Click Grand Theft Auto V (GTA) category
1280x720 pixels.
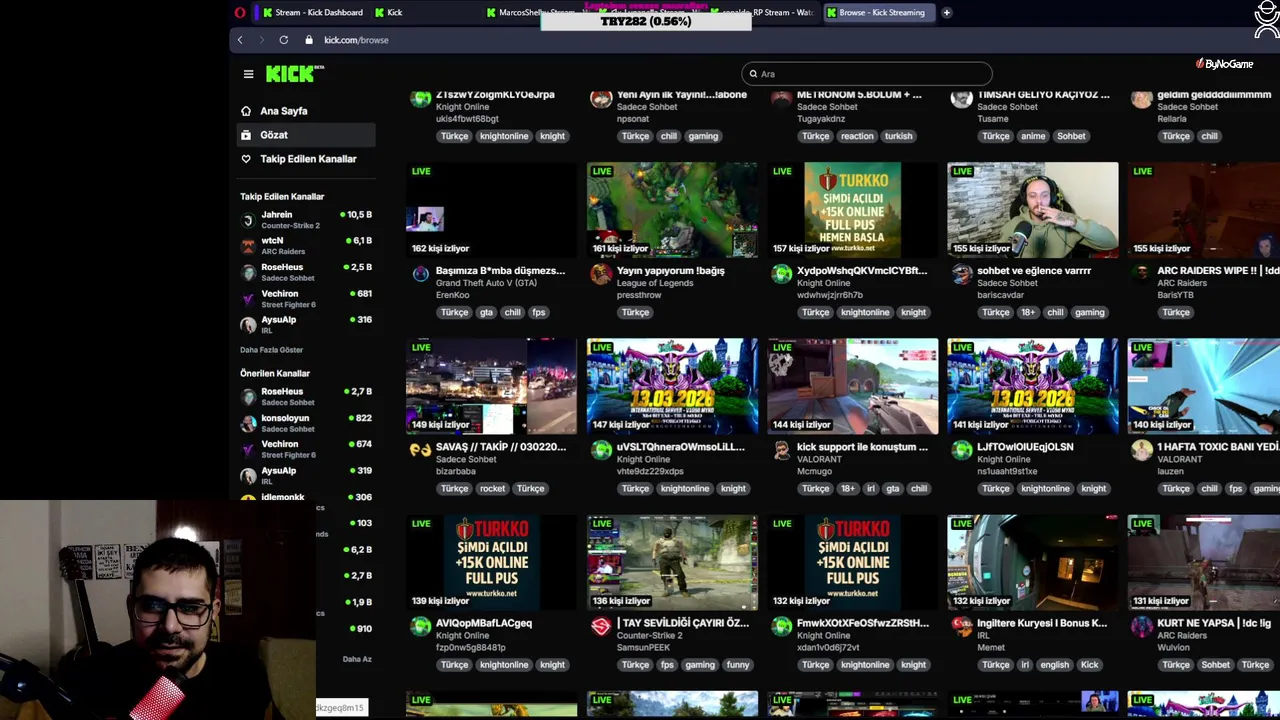tap(486, 283)
